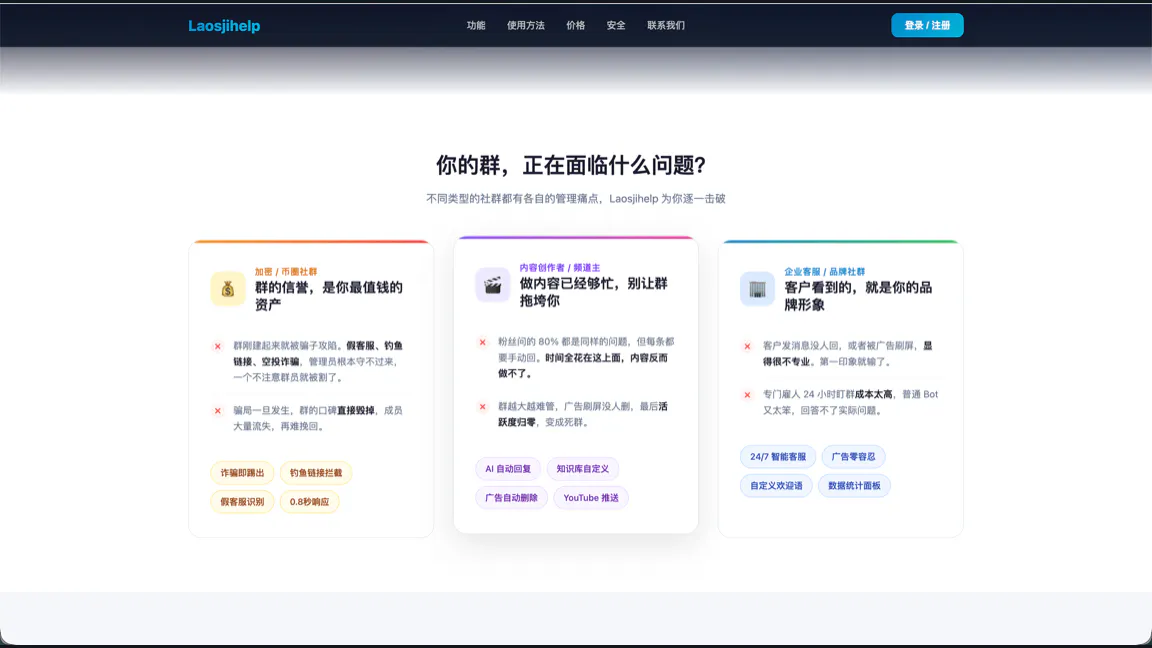
Task: Click the 企业客服 / 品牌社群 category label
Action: tap(824, 272)
